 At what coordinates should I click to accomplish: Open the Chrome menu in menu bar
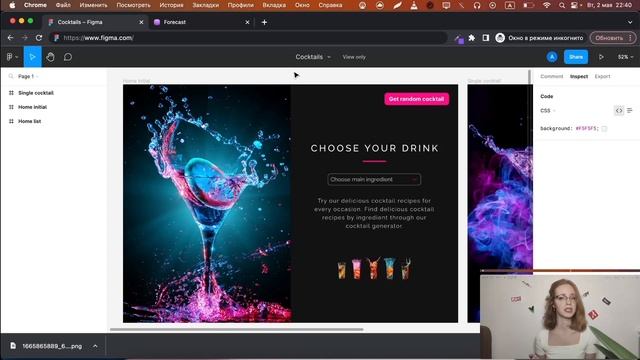(35, 5)
